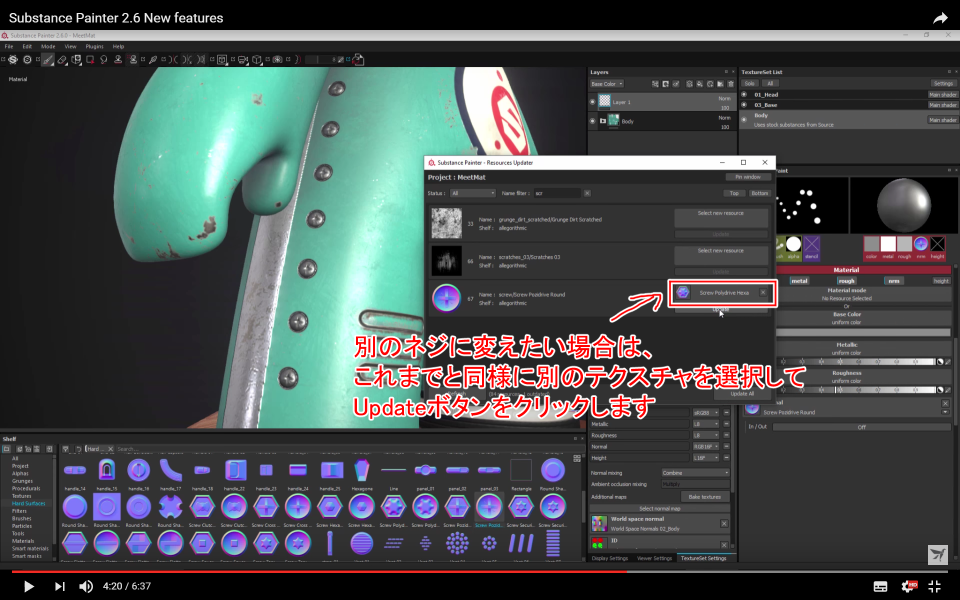Image resolution: width=960 pixels, height=600 pixels.
Task: Open the Status filter dropdown set to All
Action: point(472,193)
